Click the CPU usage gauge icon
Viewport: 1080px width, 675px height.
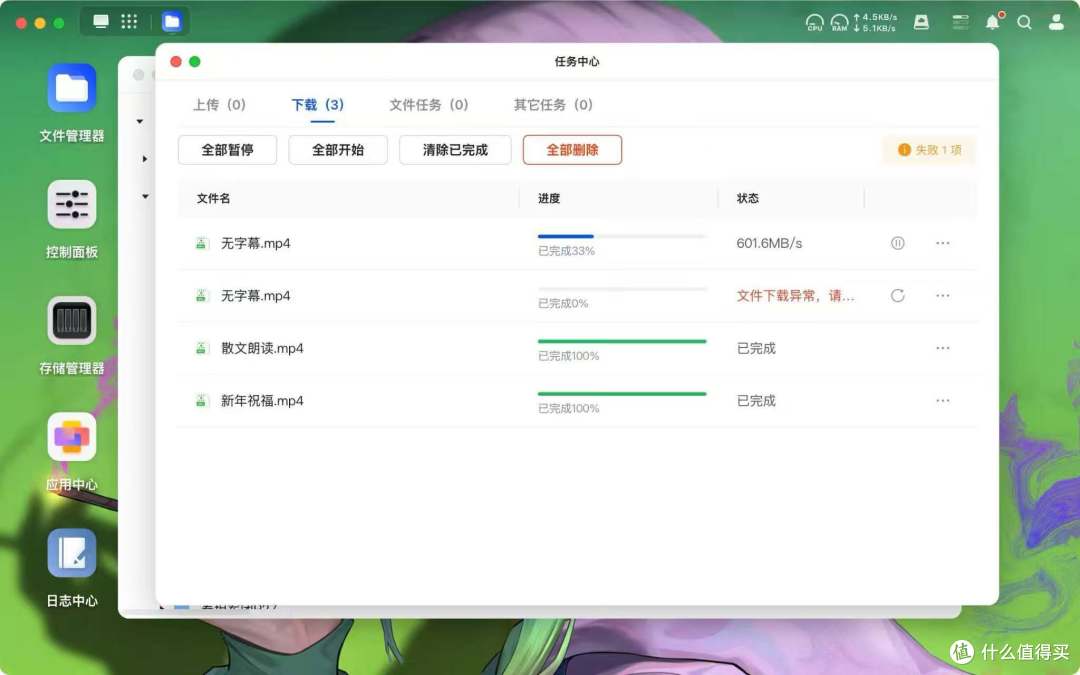pos(815,23)
